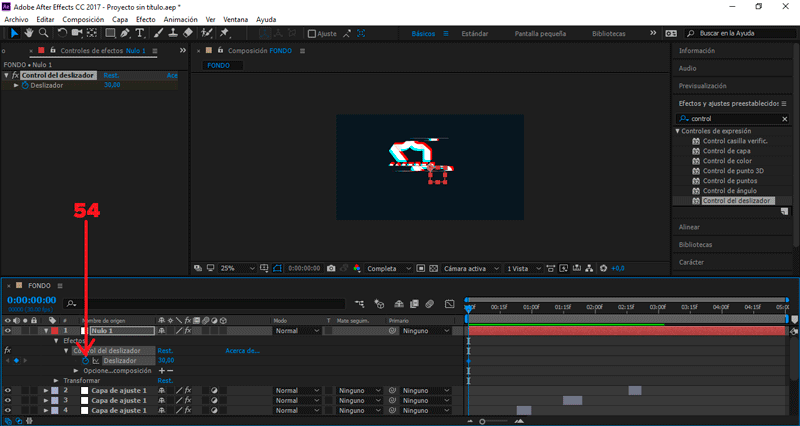Select the Pen tool
Screen dimensions: 800x426
[125, 33]
